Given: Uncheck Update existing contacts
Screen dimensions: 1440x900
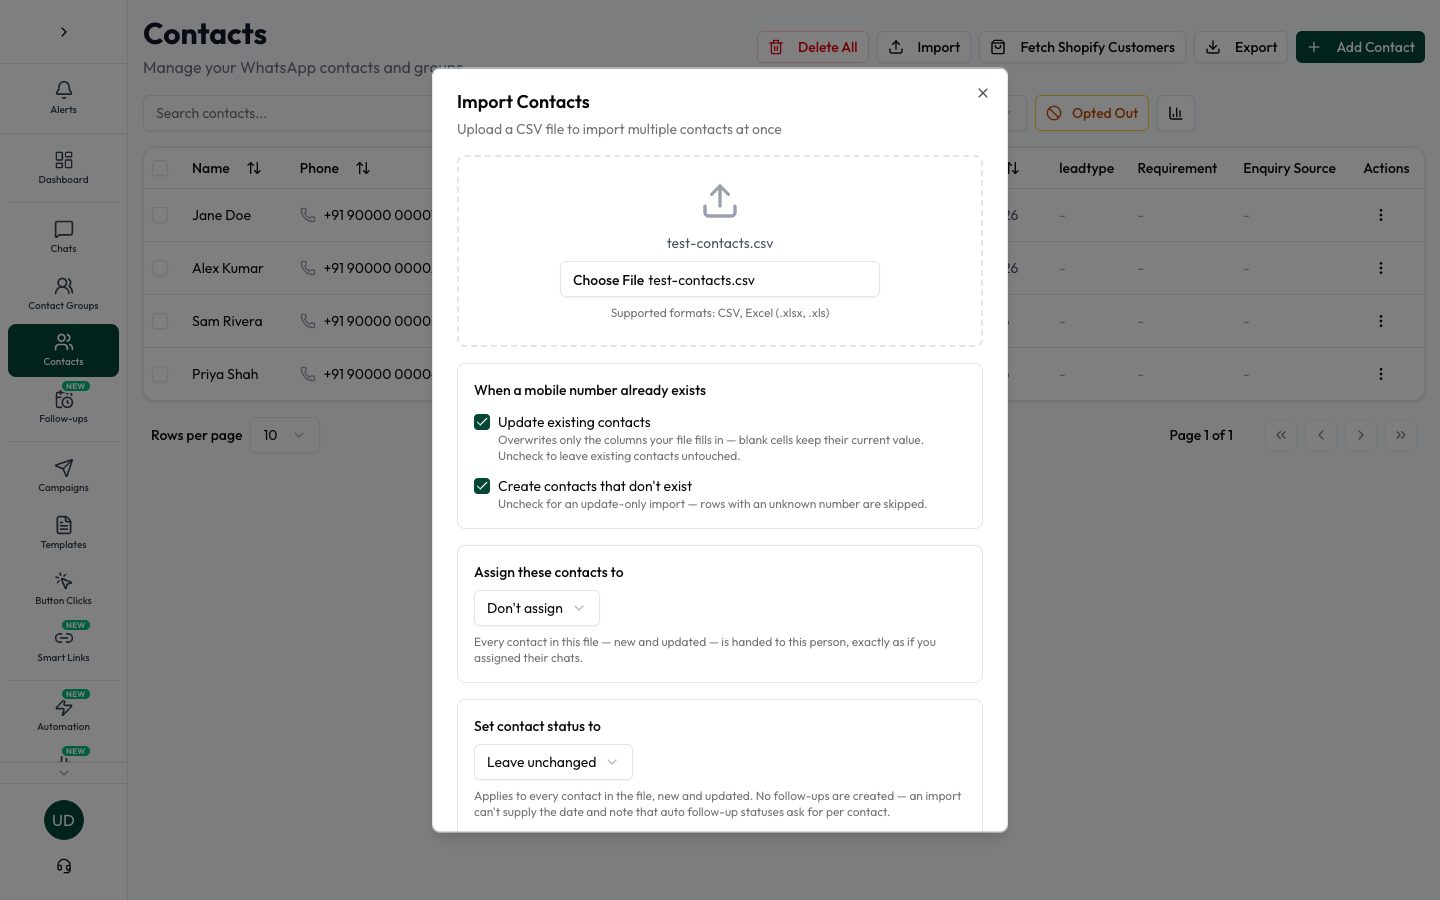Looking at the screenshot, I should (x=482, y=422).
